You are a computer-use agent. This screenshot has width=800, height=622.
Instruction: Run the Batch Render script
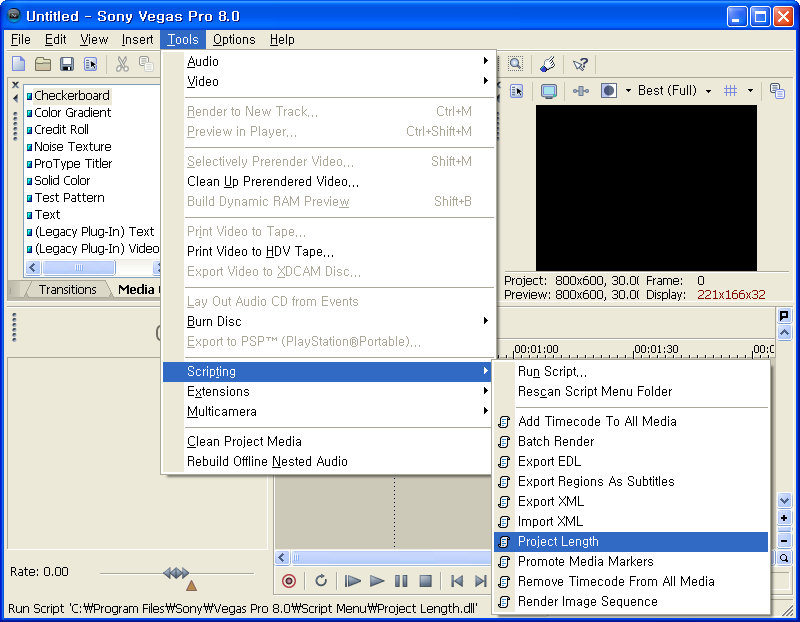tap(631, 441)
